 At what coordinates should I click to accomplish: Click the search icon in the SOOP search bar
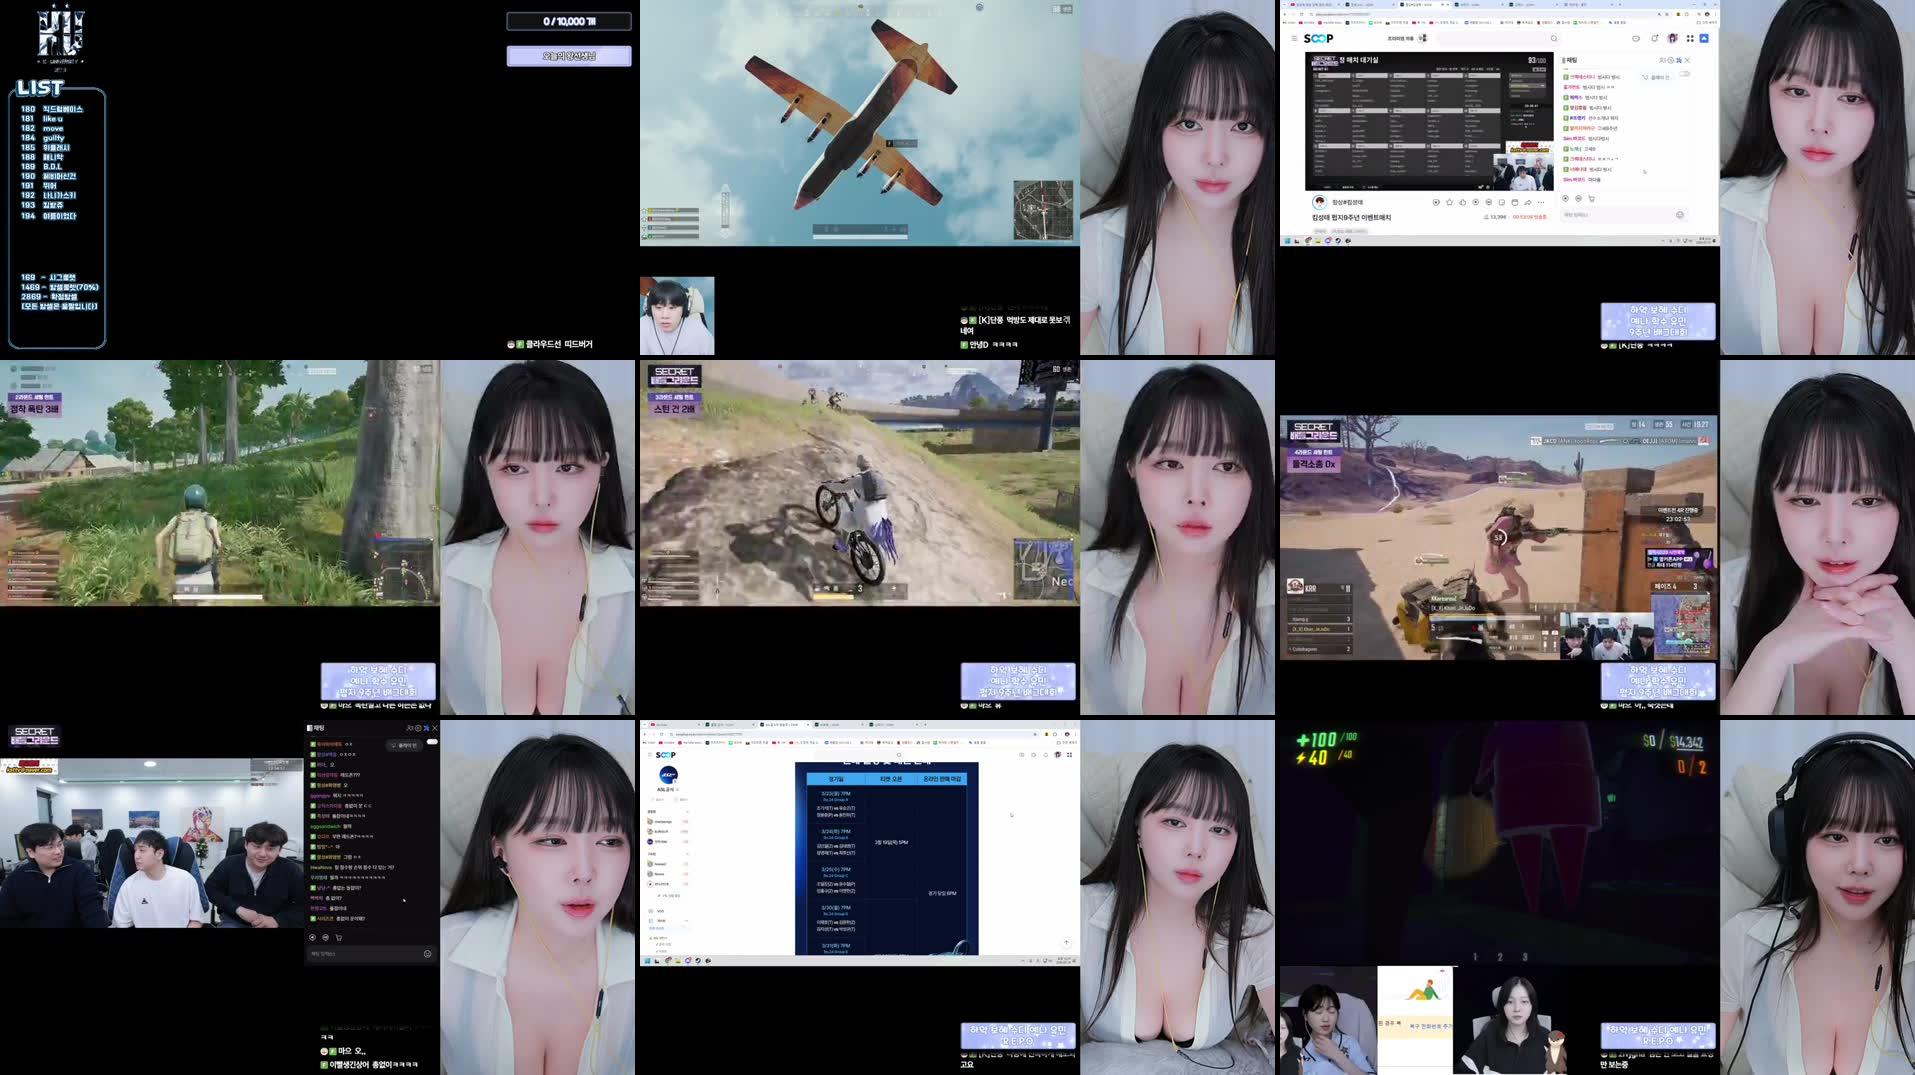1554,38
